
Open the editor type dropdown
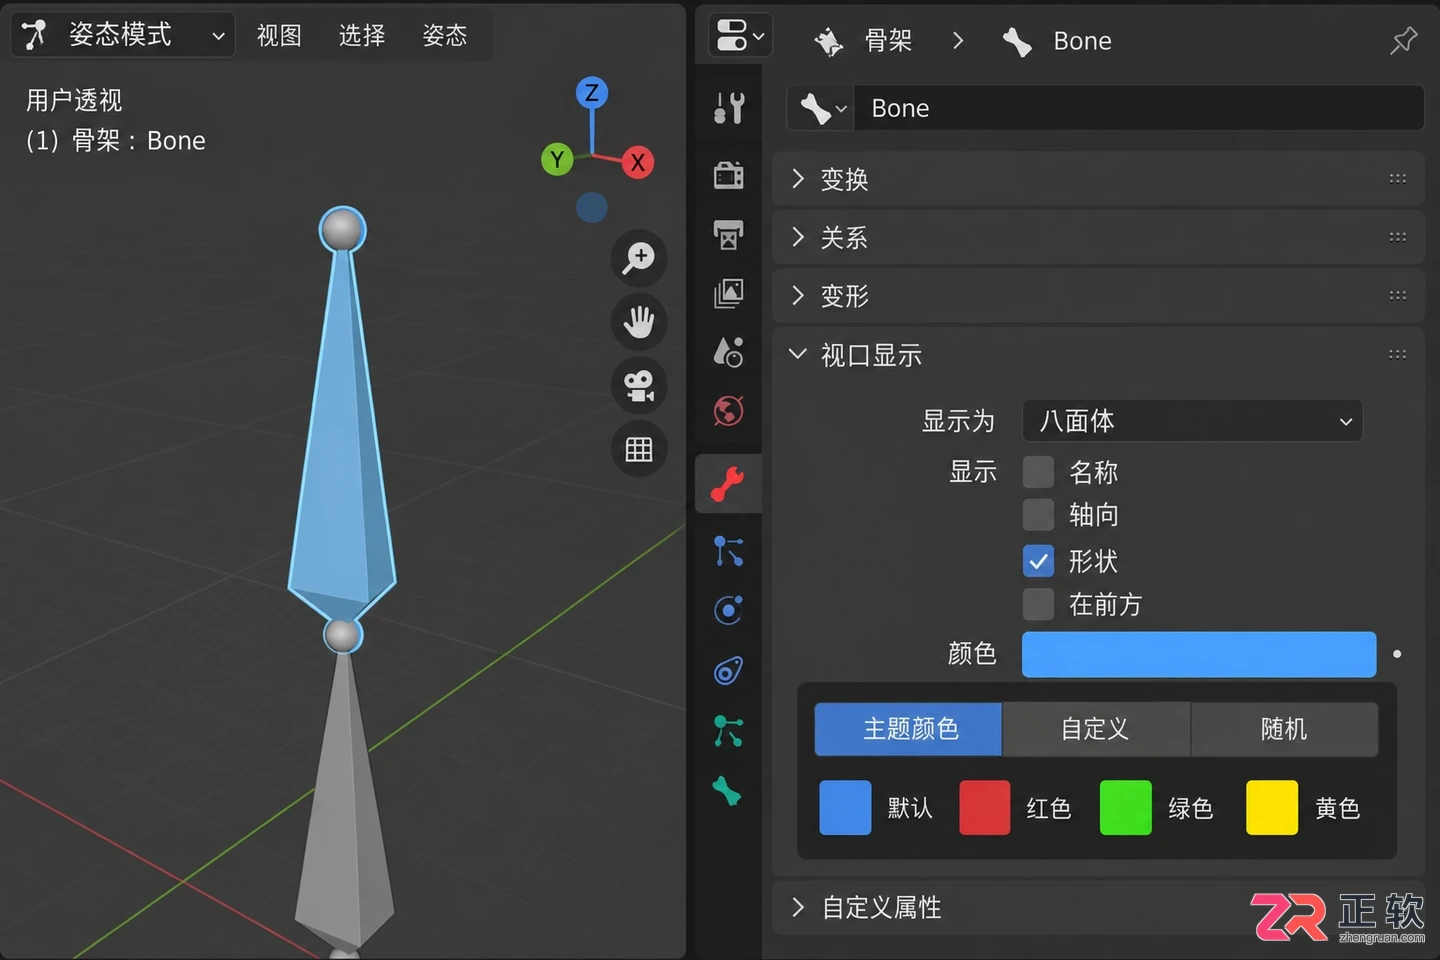[x=740, y=36]
